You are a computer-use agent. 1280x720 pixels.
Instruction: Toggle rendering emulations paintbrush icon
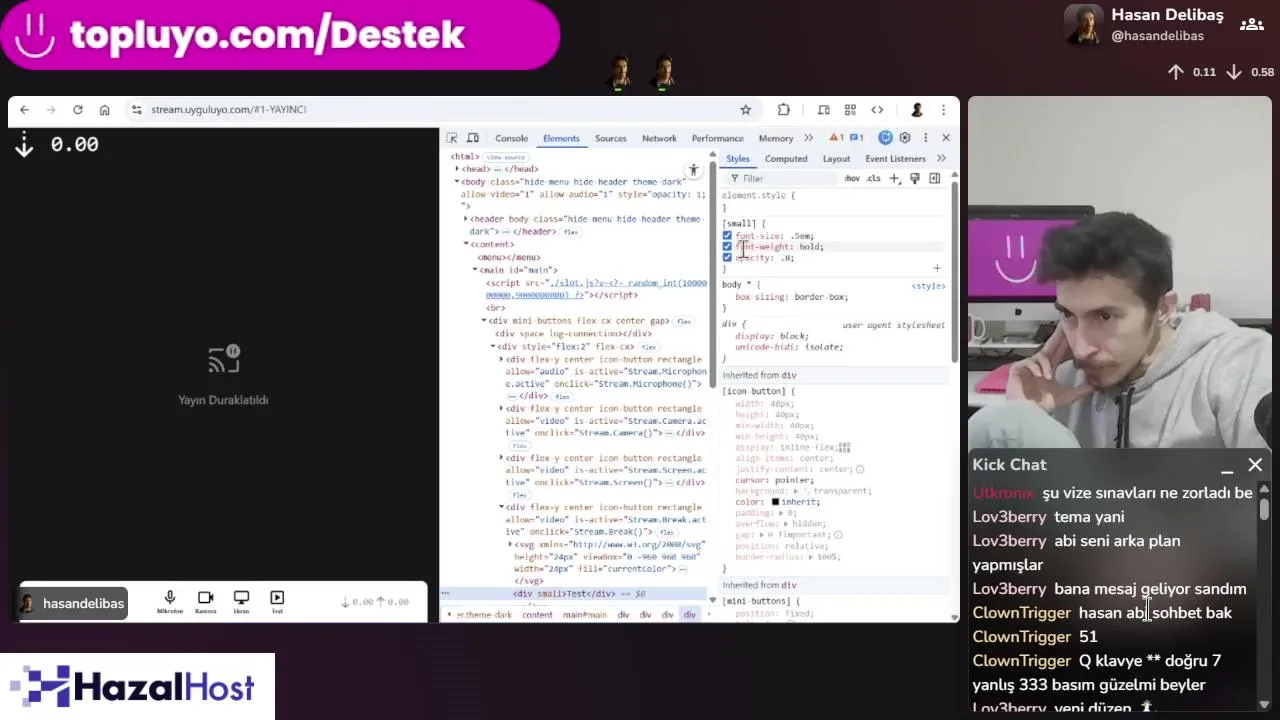coord(914,178)
